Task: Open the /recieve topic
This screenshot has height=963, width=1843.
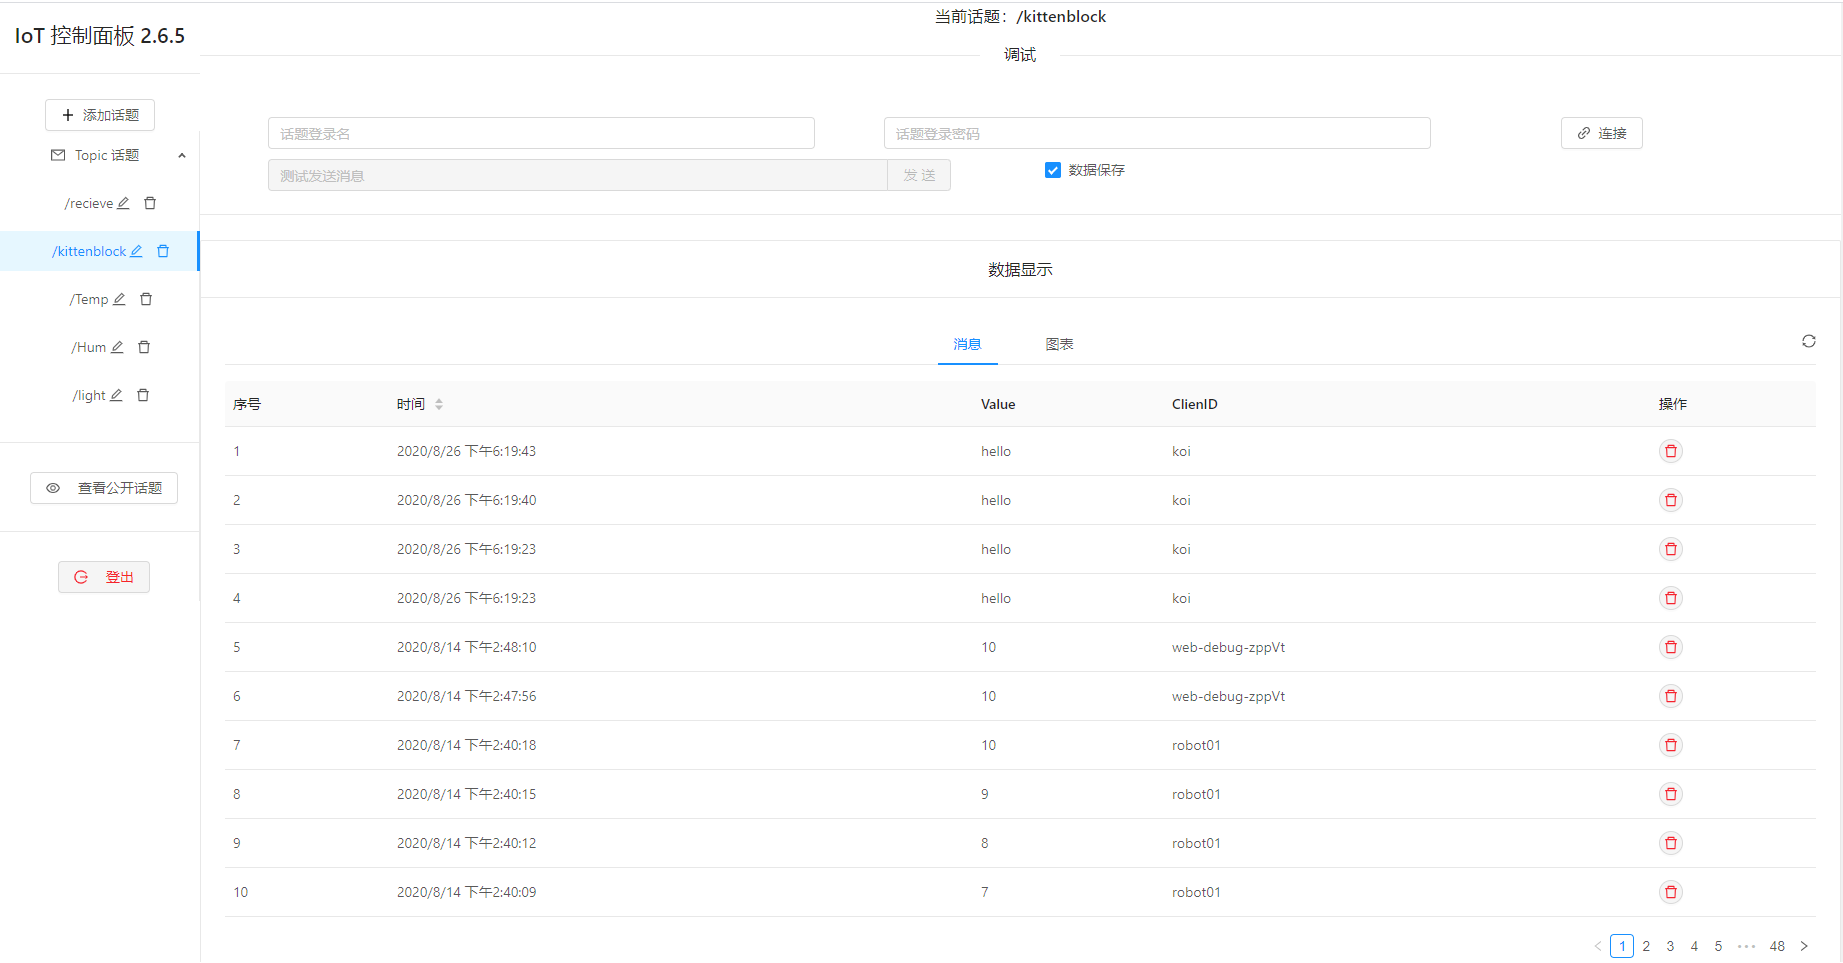Action: pos(89,203)
